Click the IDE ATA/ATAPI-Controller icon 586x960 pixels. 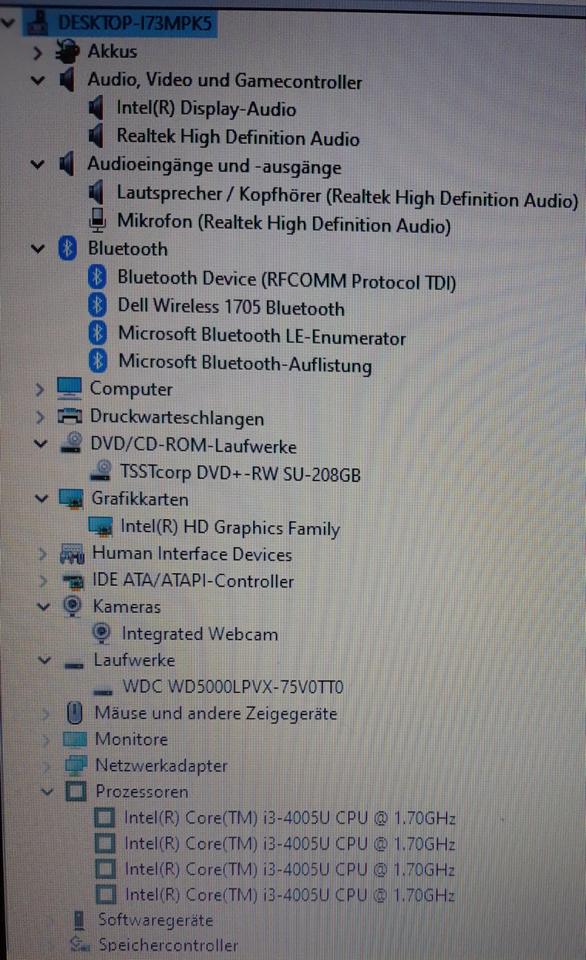(73, 580)
